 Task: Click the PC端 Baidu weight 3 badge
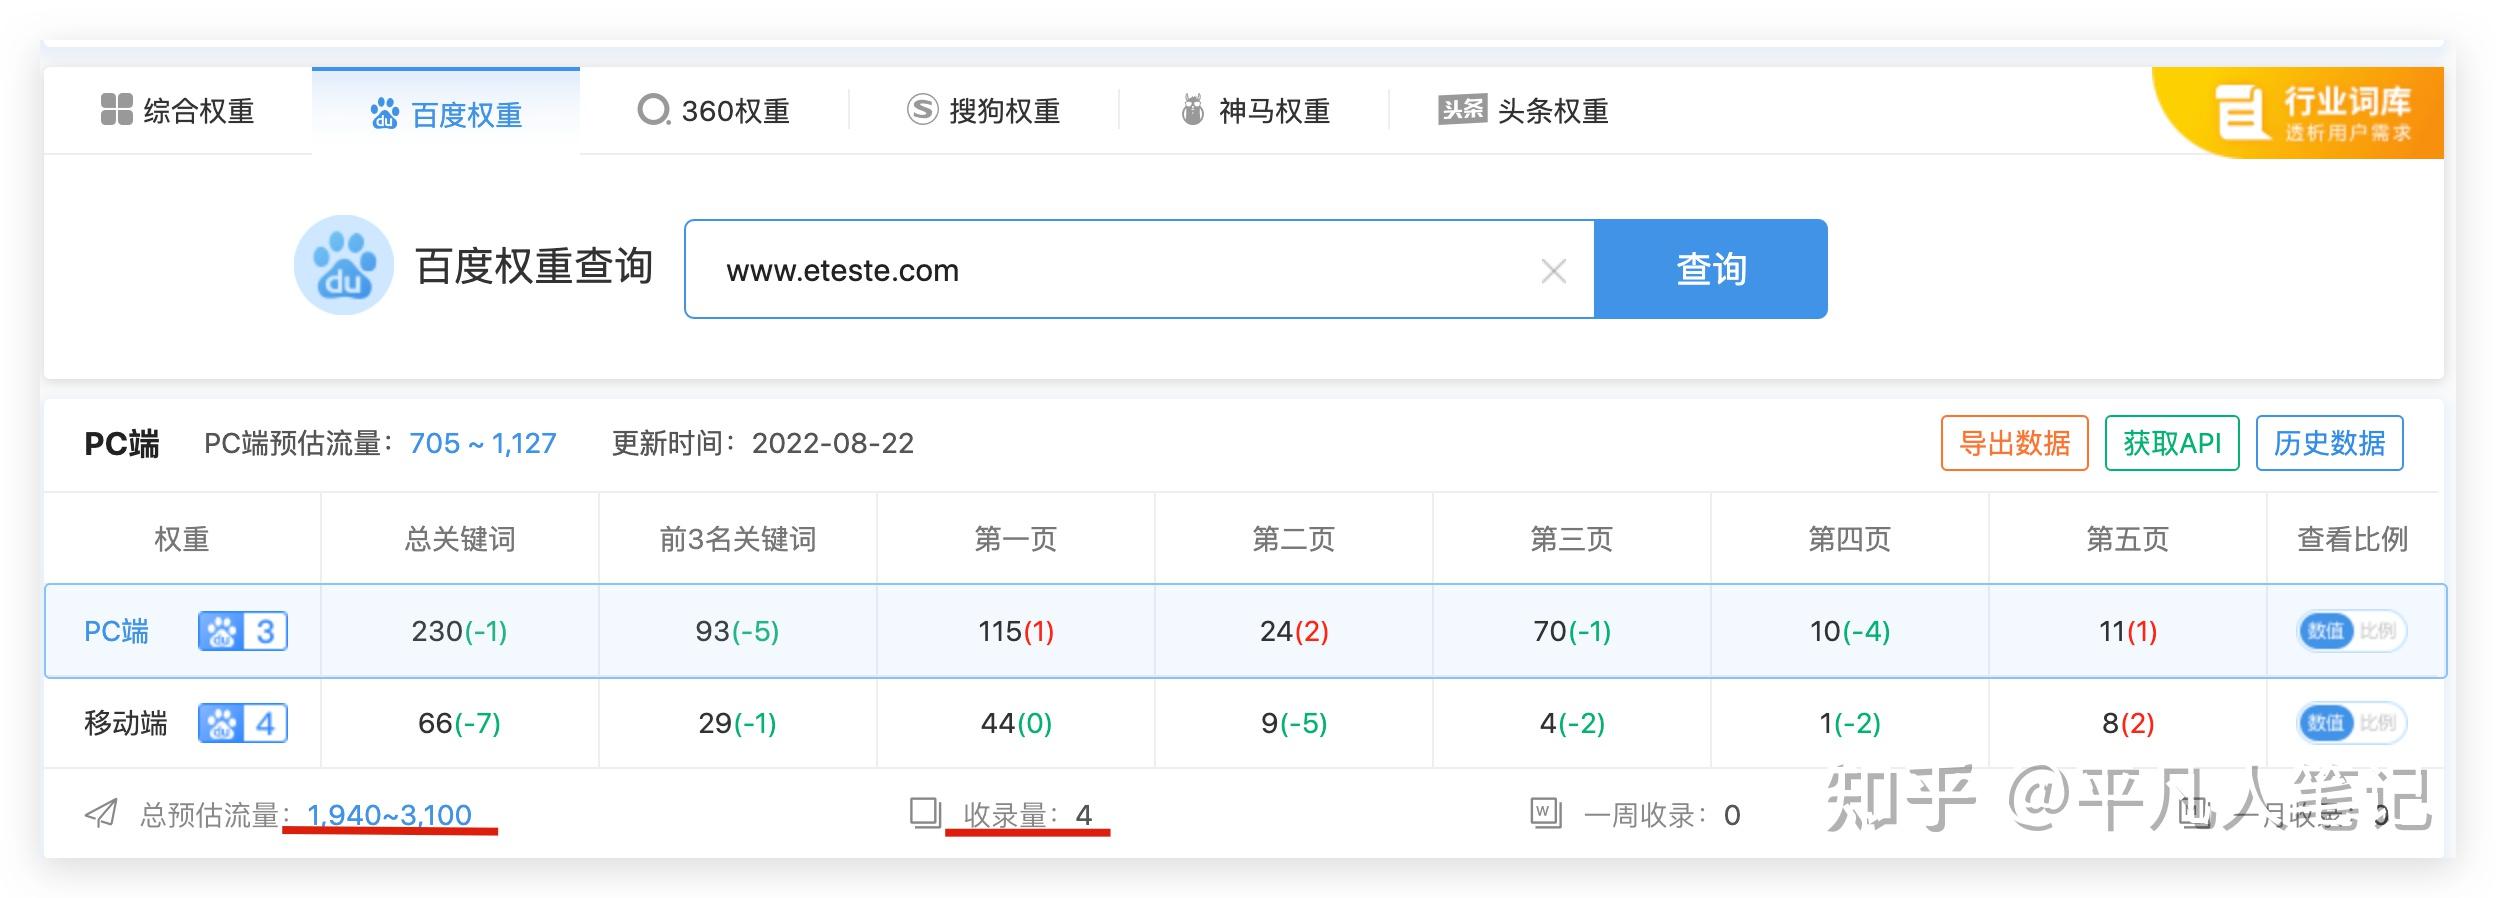(x=243, y=631)
